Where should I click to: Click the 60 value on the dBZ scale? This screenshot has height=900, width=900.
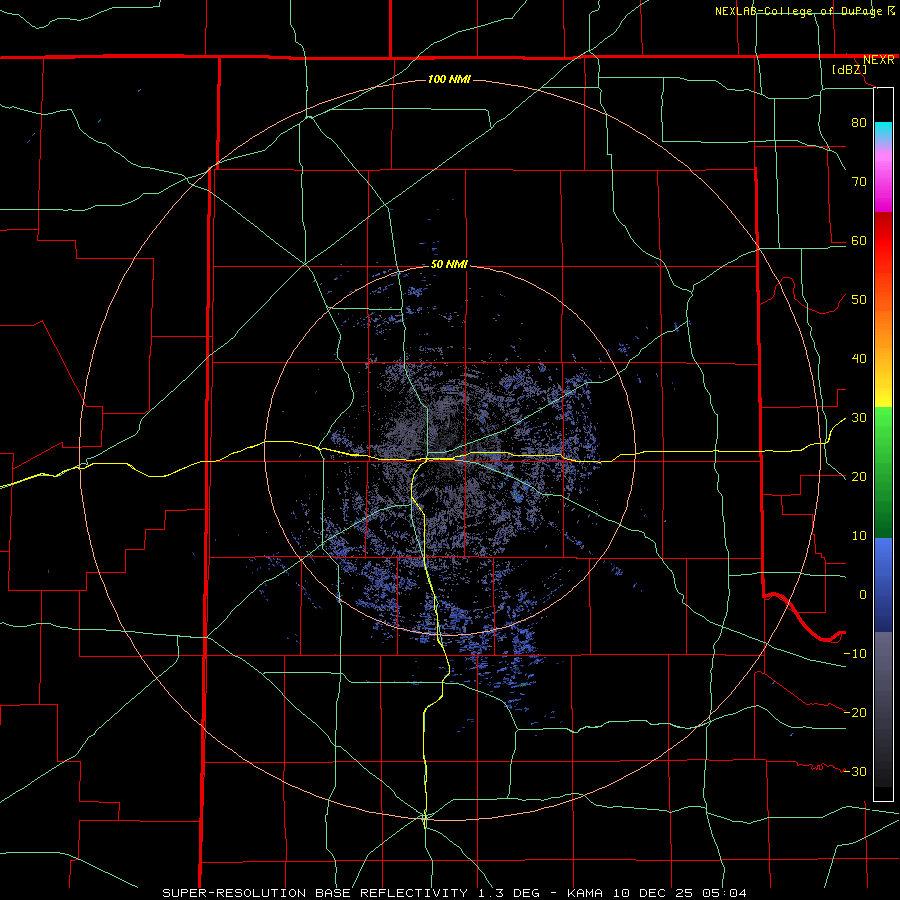coord(859,241)
